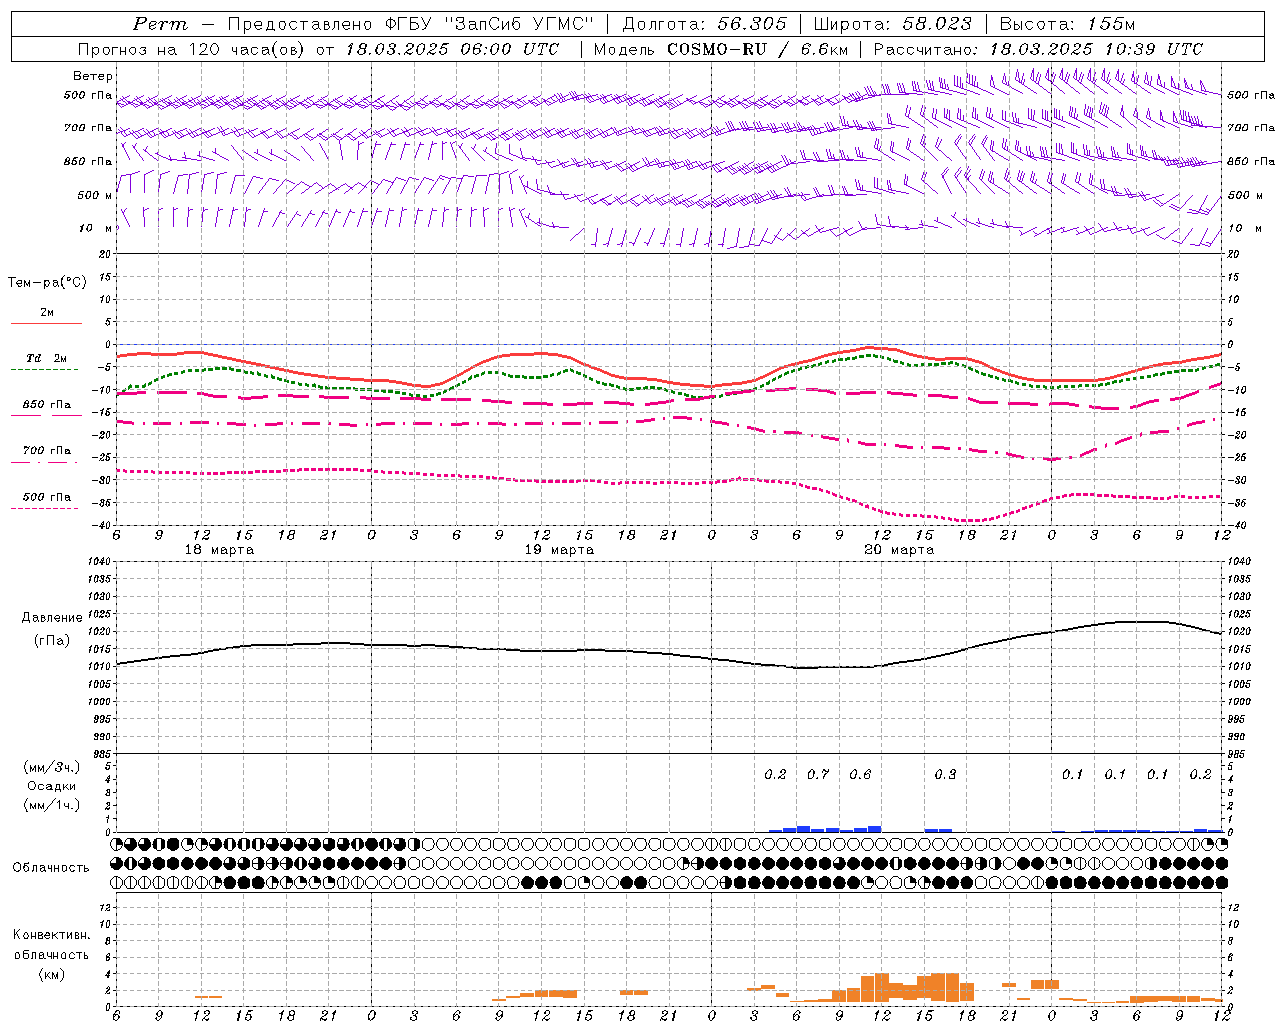Click the 'Предоставлено ФГБУ "ЗапСиб УГМС"' text
The height and width of the screenshot is (1024, 1280).
click(x=410, y=24)
